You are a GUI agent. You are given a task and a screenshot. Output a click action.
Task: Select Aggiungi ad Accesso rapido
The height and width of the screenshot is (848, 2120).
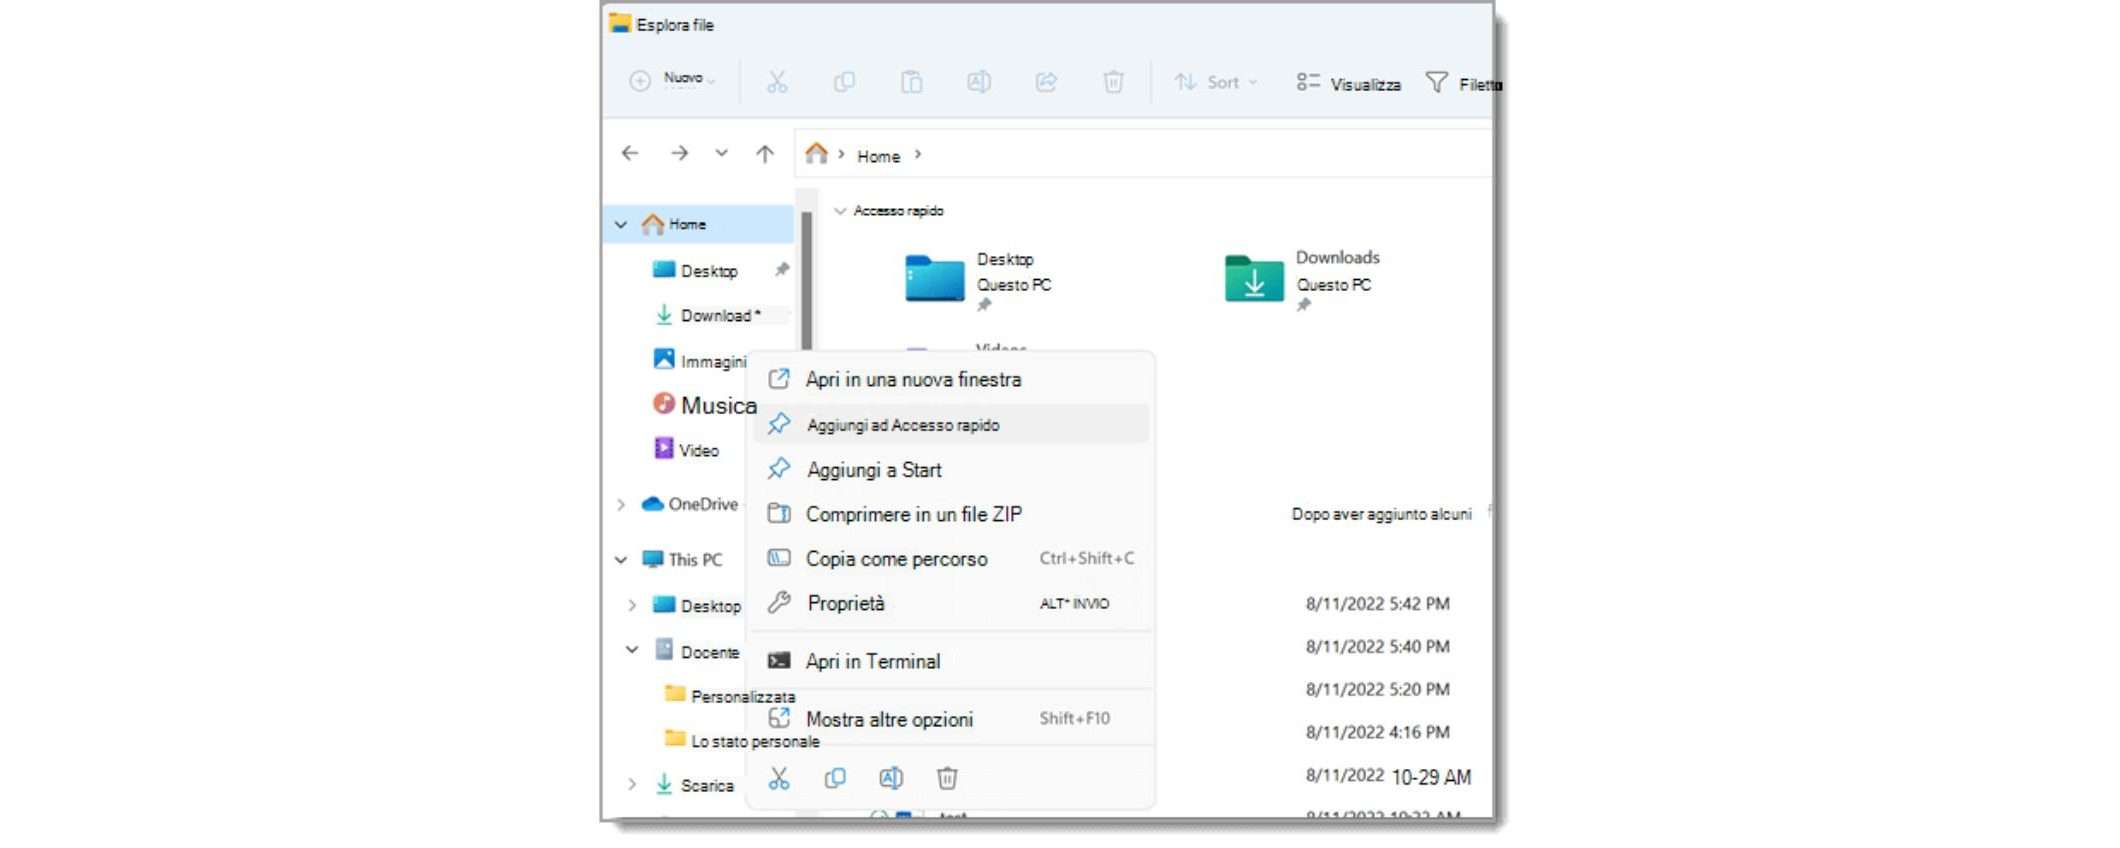coord(902,425)
